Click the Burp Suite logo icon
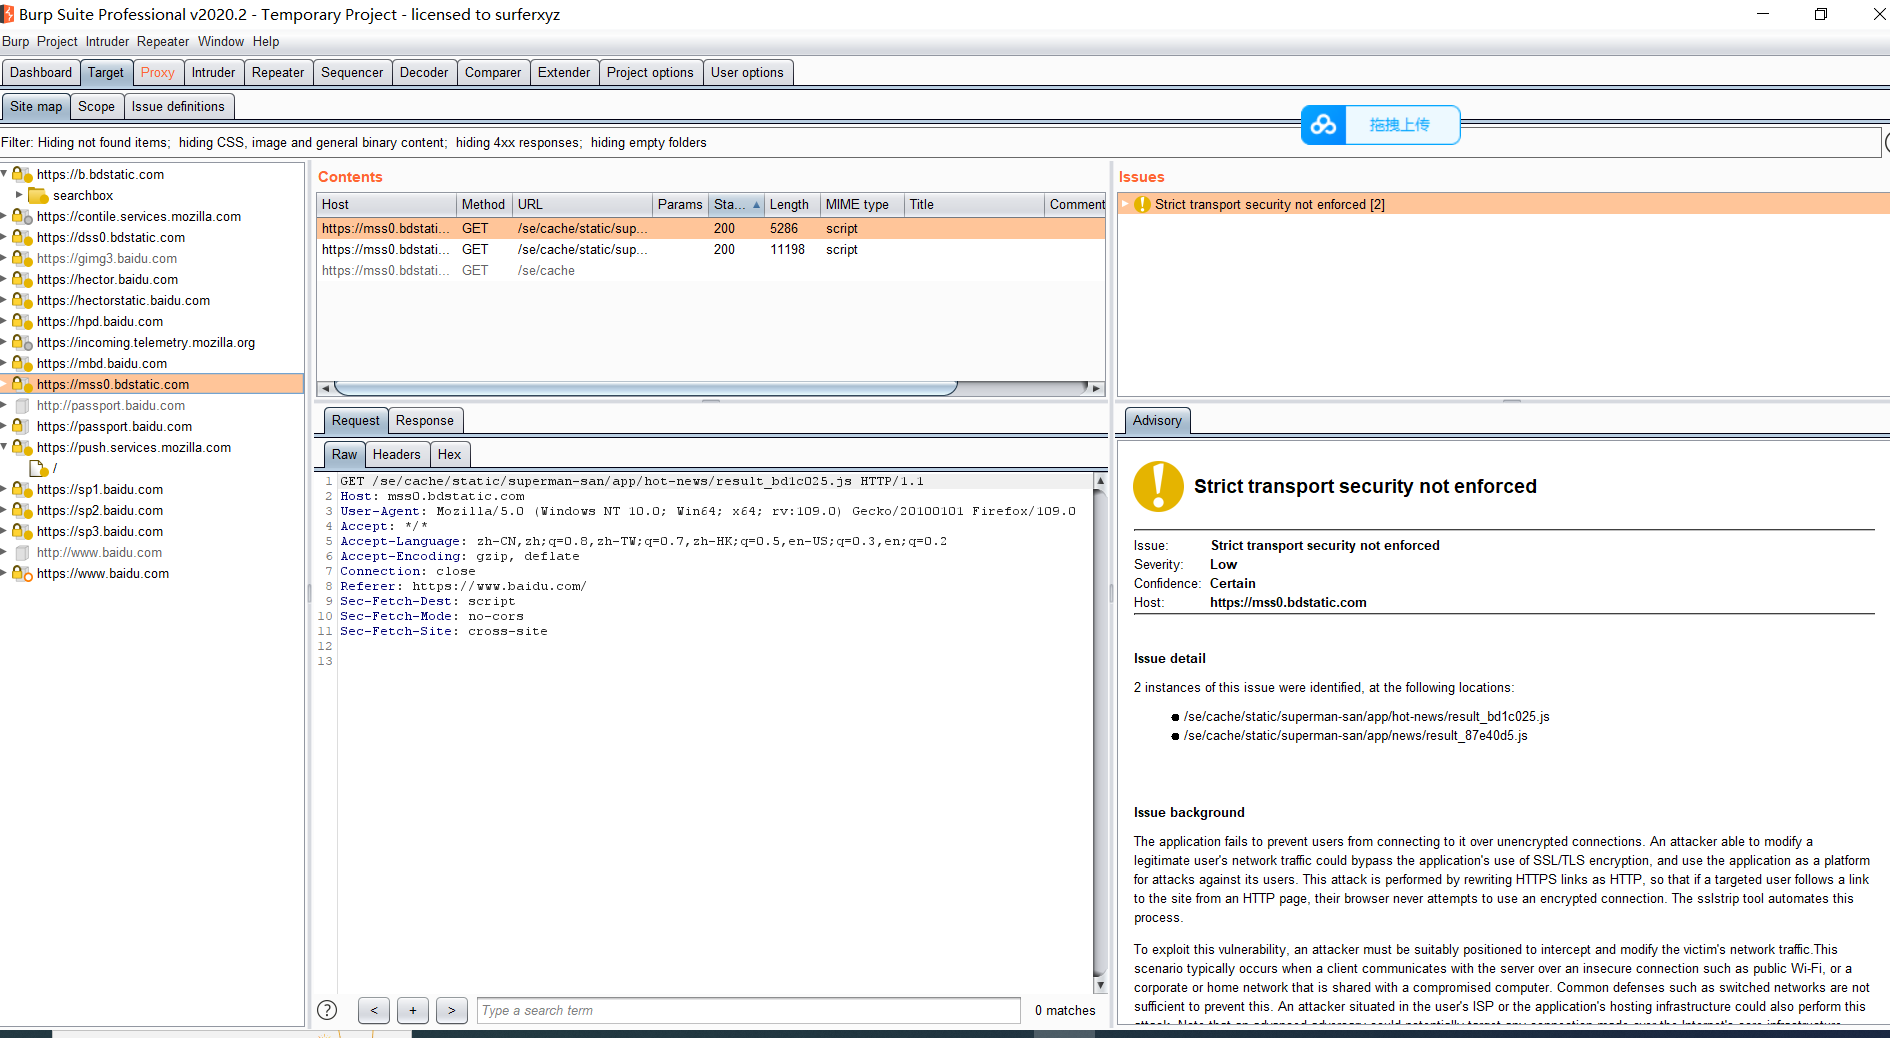The image size is (1890, 1038). pos(8,14)
